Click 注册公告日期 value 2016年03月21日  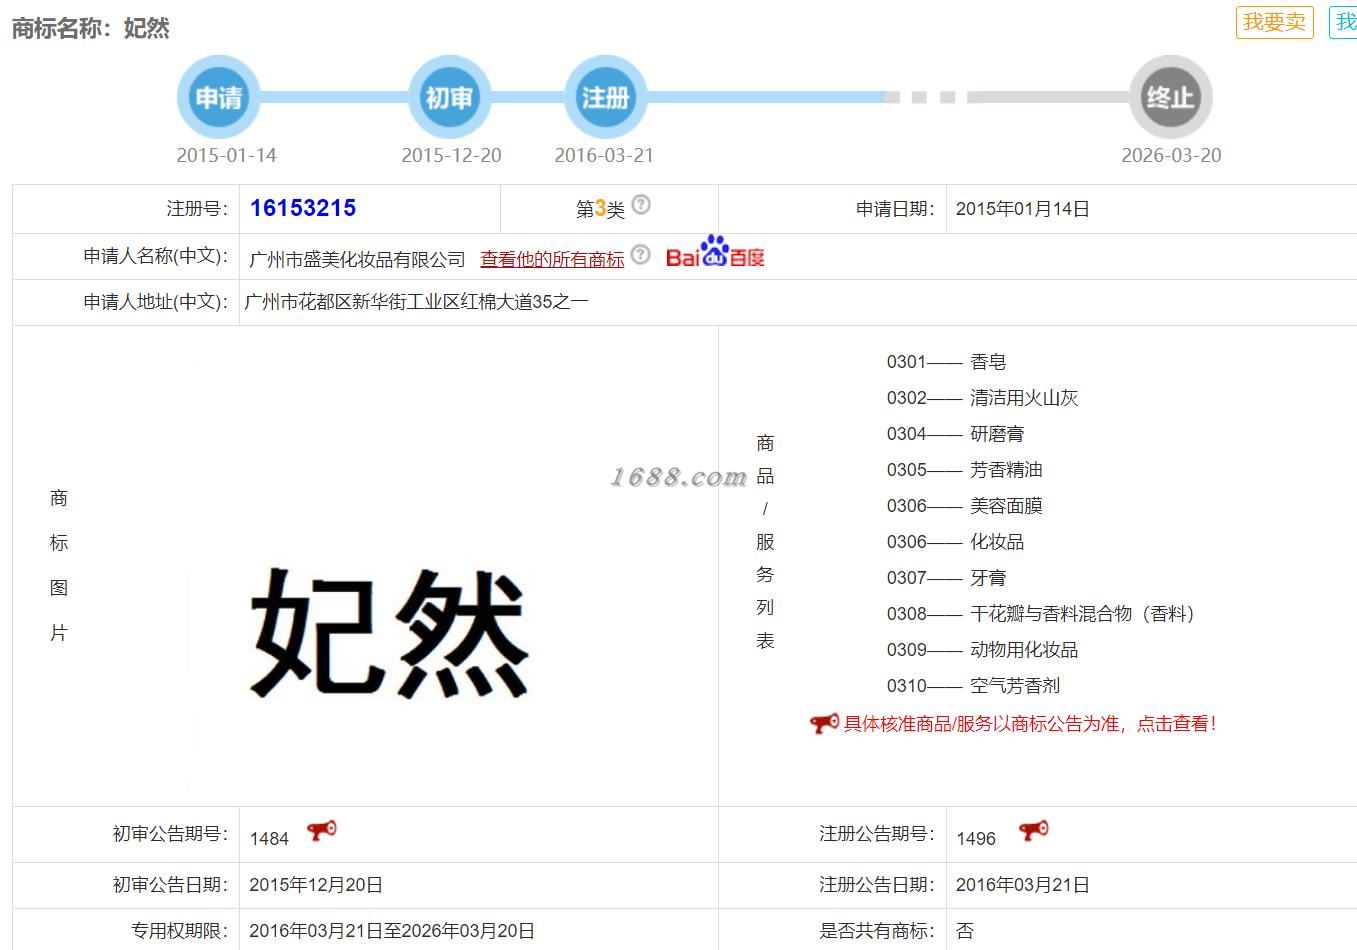pos(1022,885)
